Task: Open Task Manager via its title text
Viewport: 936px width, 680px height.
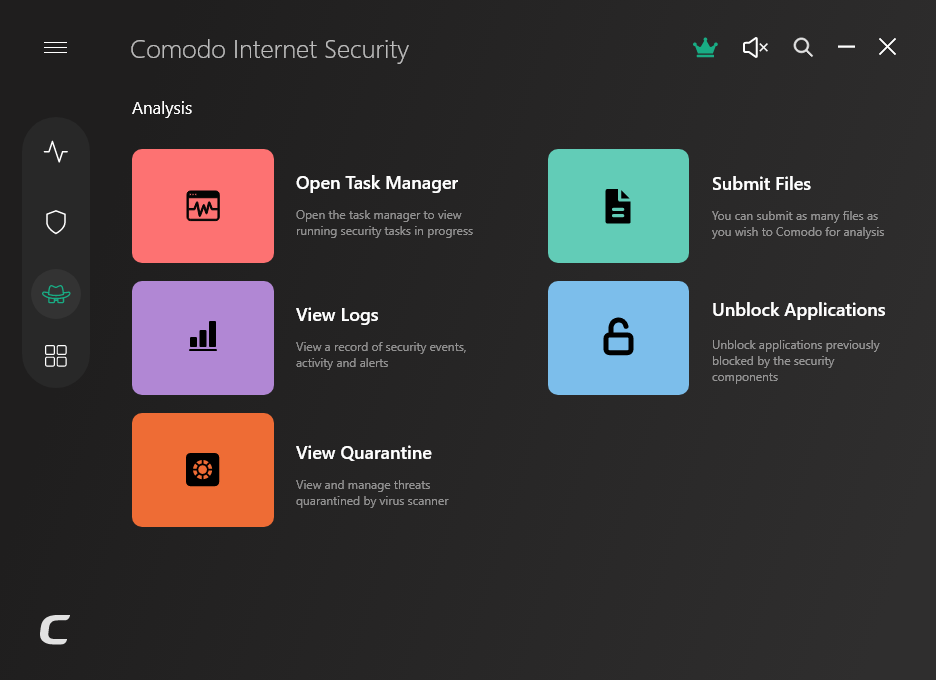Action: pyautogui.click(x=377, y=183)
